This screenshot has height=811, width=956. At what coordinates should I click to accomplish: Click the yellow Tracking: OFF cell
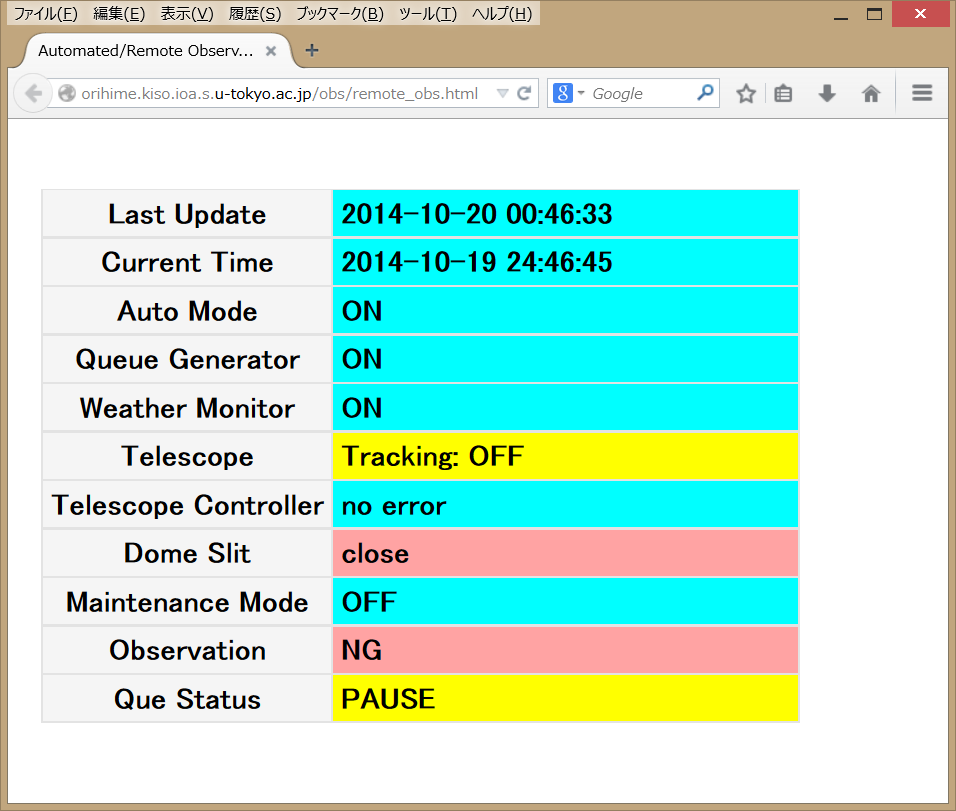click(565, 457)
